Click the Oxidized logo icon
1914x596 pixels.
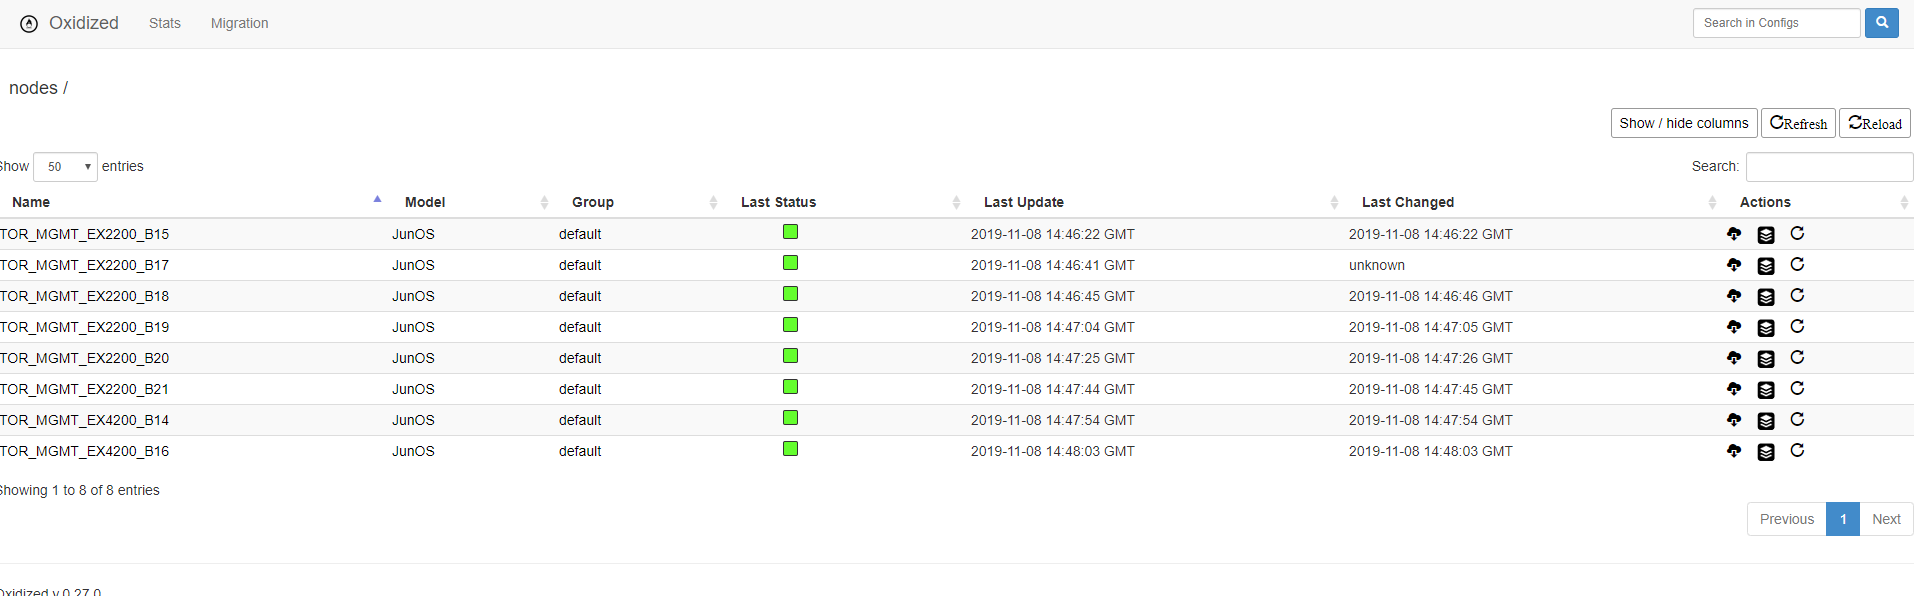click(29, 24)
